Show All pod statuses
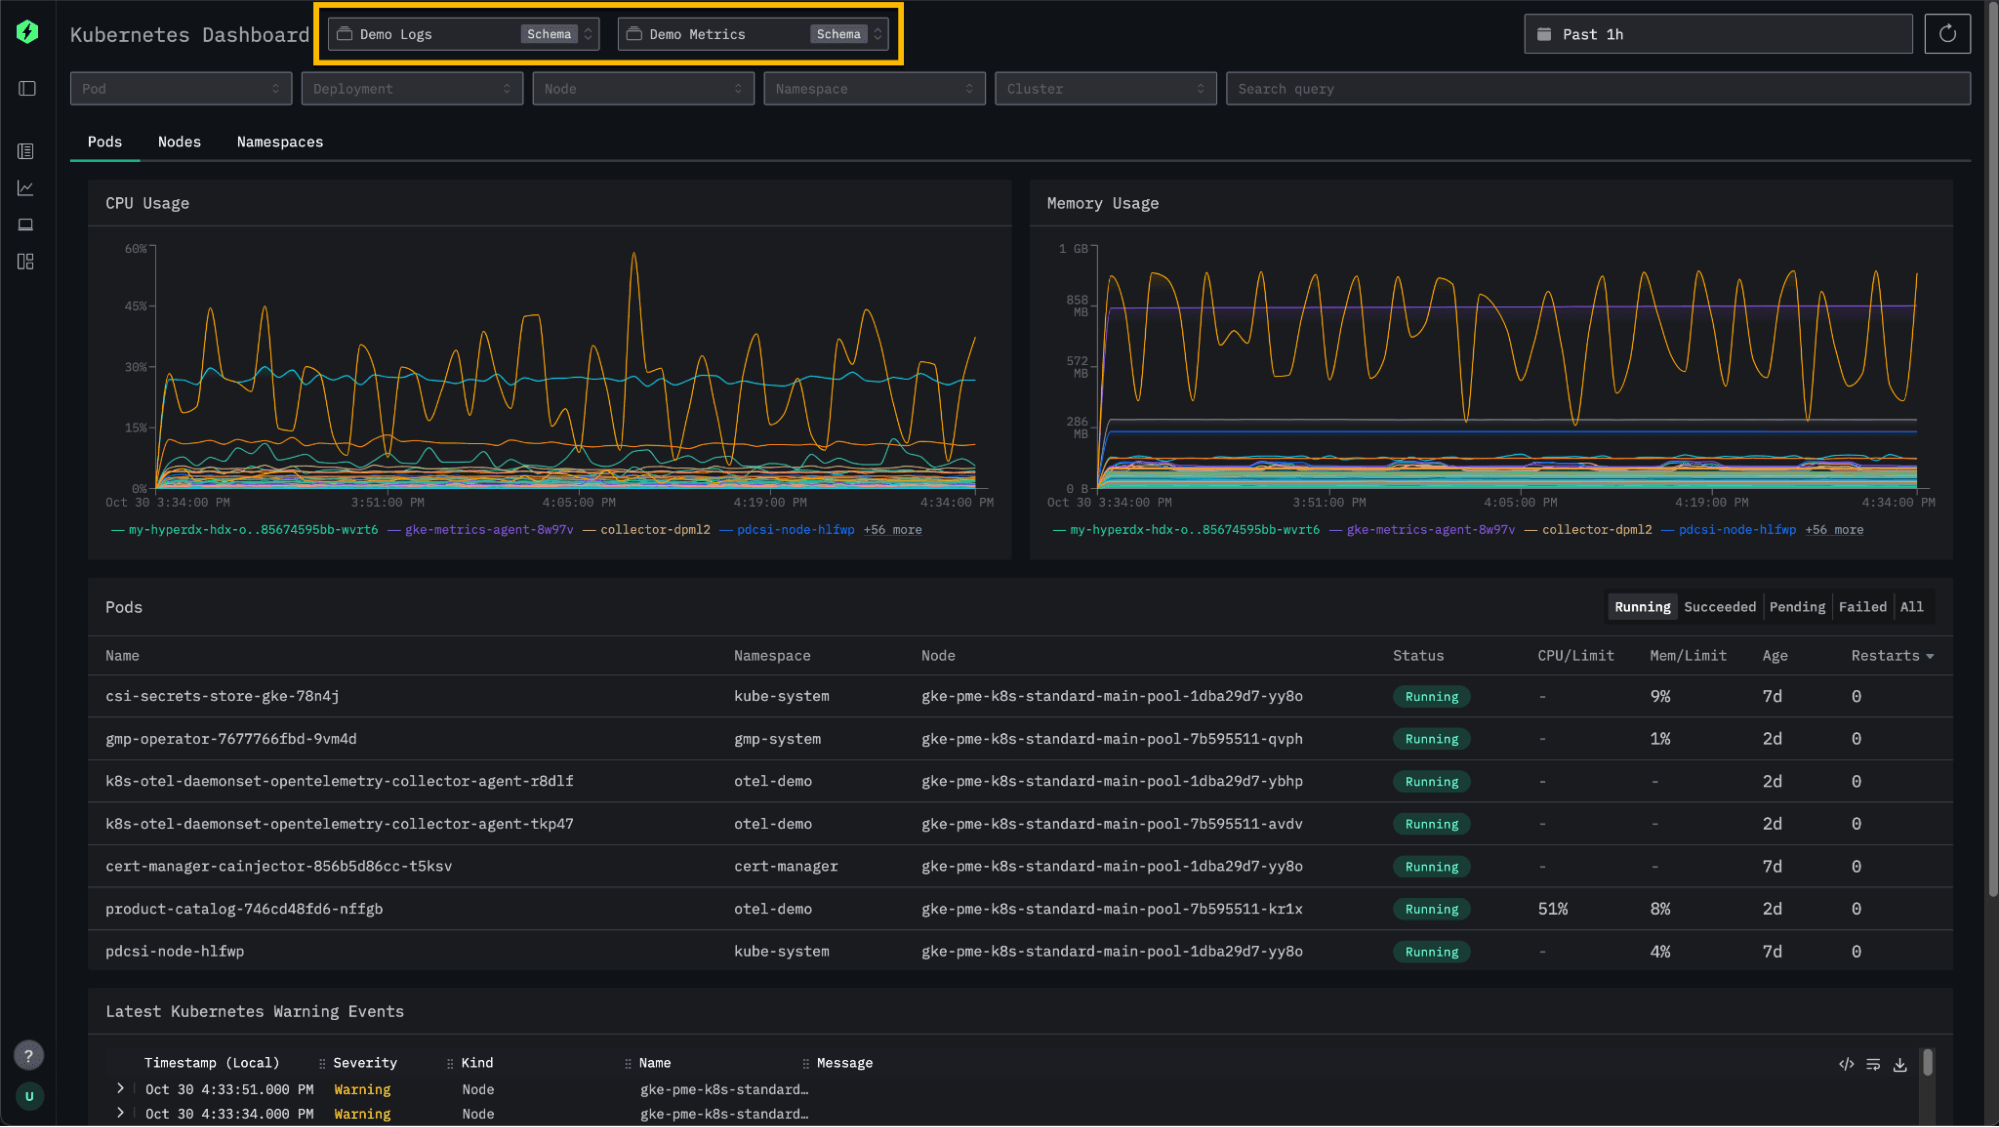The height and width of the screenshot is (1127, 1999). tap(1911, 607)
